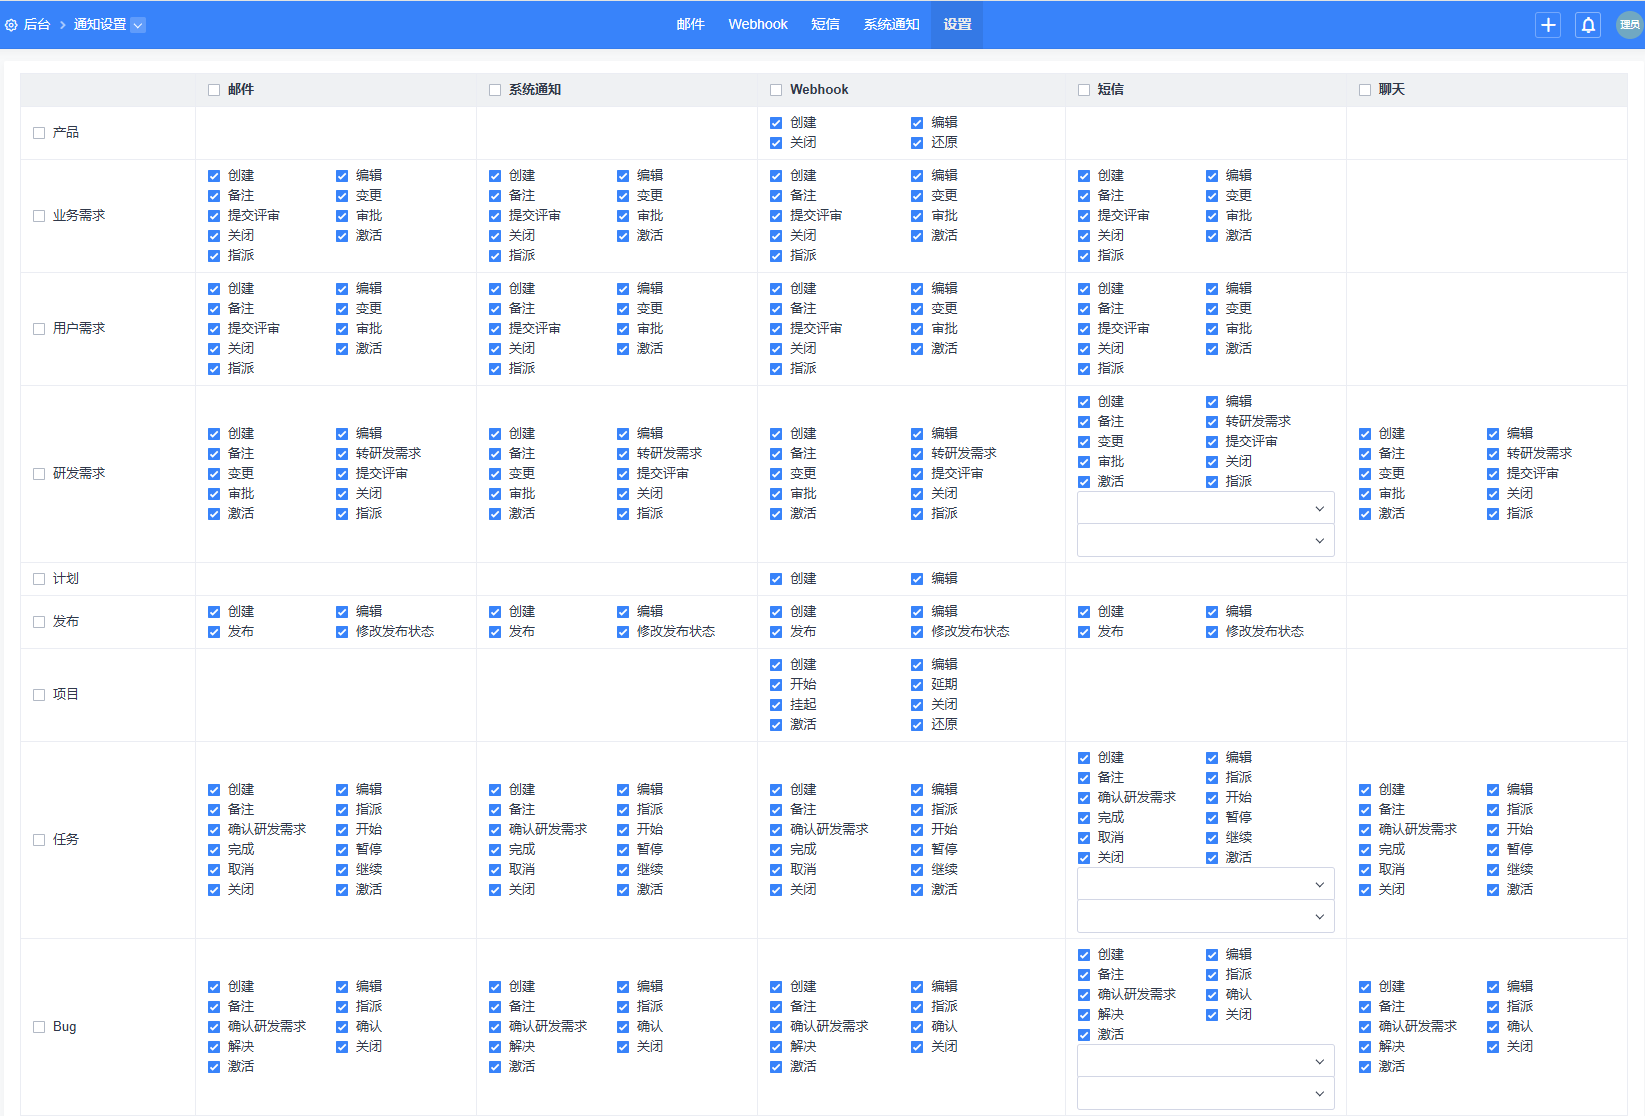Screen dimensions: 1645x1116
Task: Uncheck 延期 in 项目 Webhook cell
Action: 917,685
